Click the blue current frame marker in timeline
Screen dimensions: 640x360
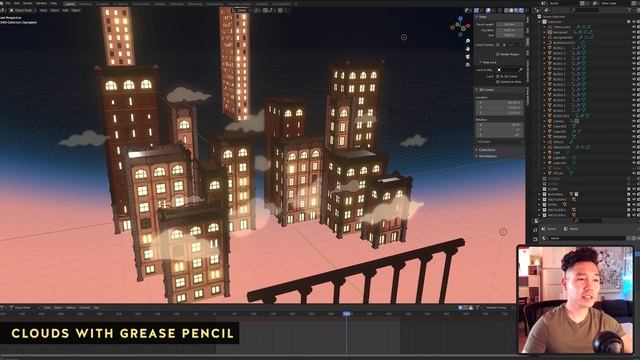pos(347,313)
